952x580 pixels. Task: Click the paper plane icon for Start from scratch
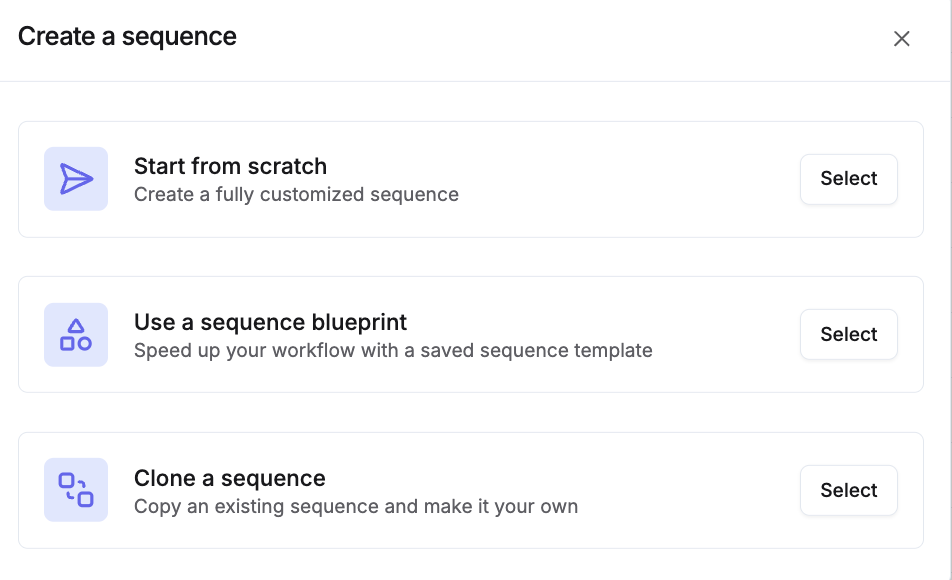[76, 179]
